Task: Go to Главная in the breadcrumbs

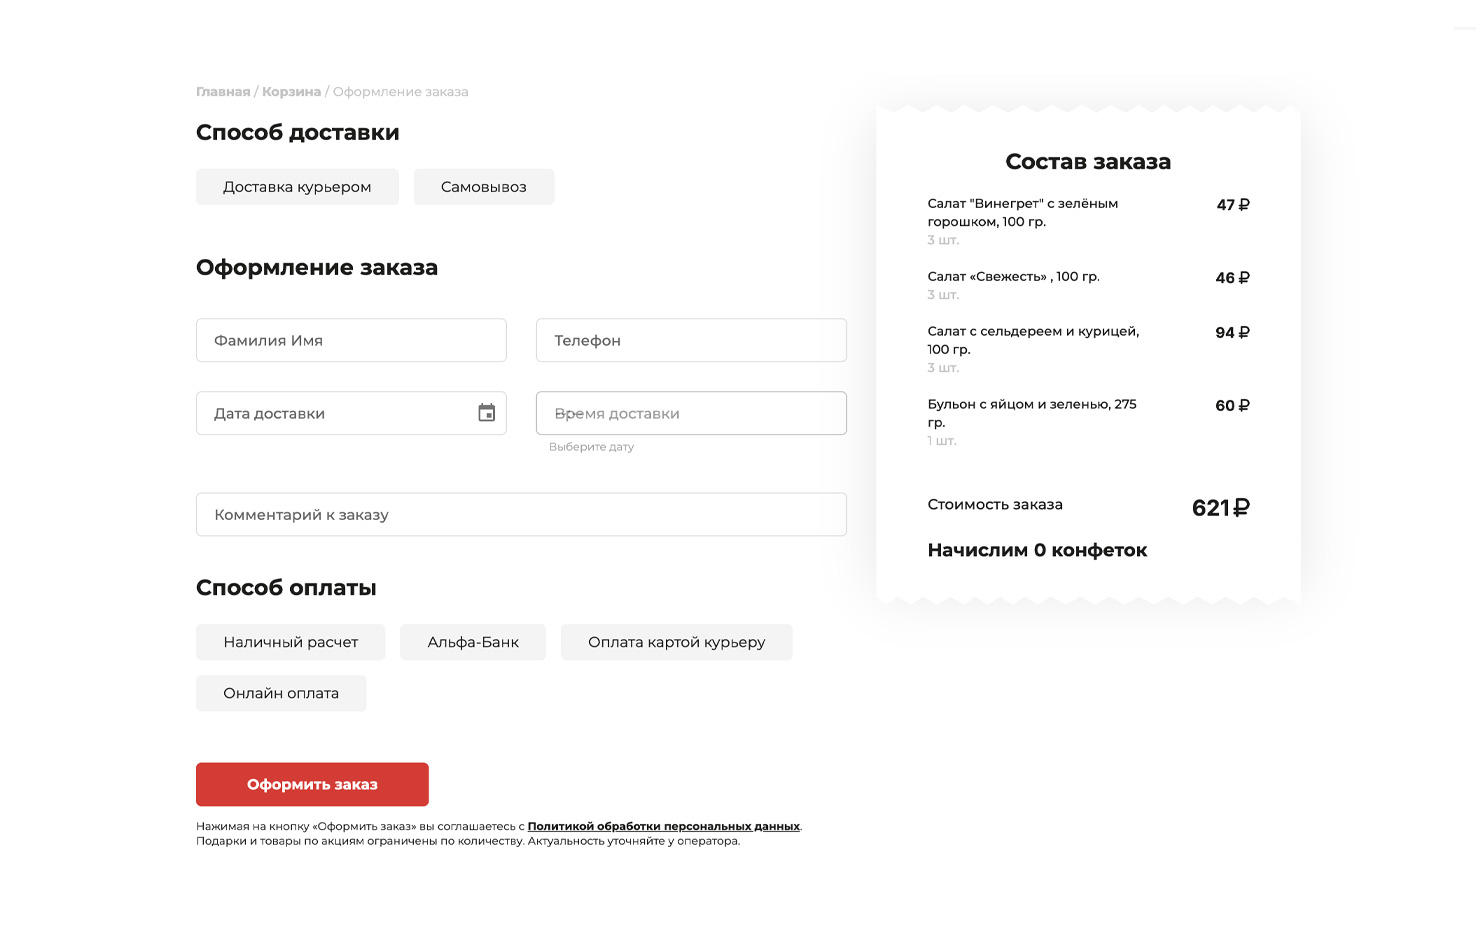Action: pyautogui.click(x=223, y=92)
